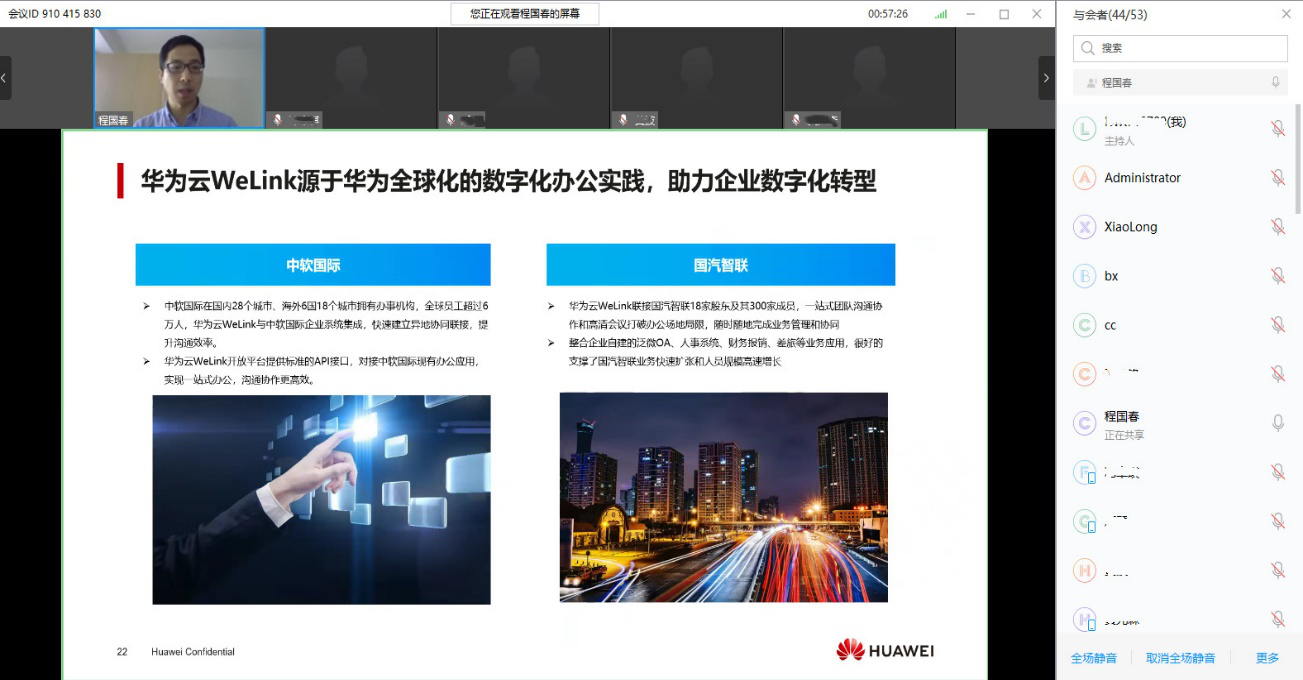Click 程国春's avatar in the participant list
This screenshot has height=680, width=1303.
1085,423
